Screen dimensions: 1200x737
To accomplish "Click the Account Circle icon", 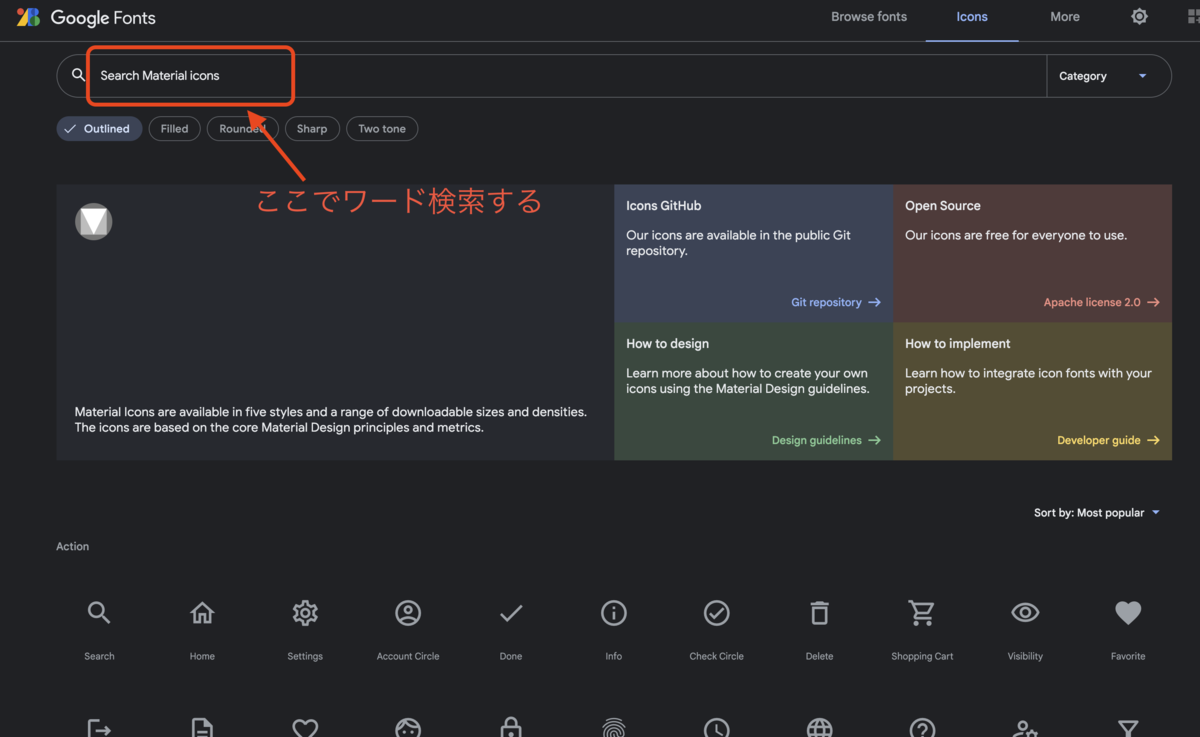I will click(x=408, y=613).
